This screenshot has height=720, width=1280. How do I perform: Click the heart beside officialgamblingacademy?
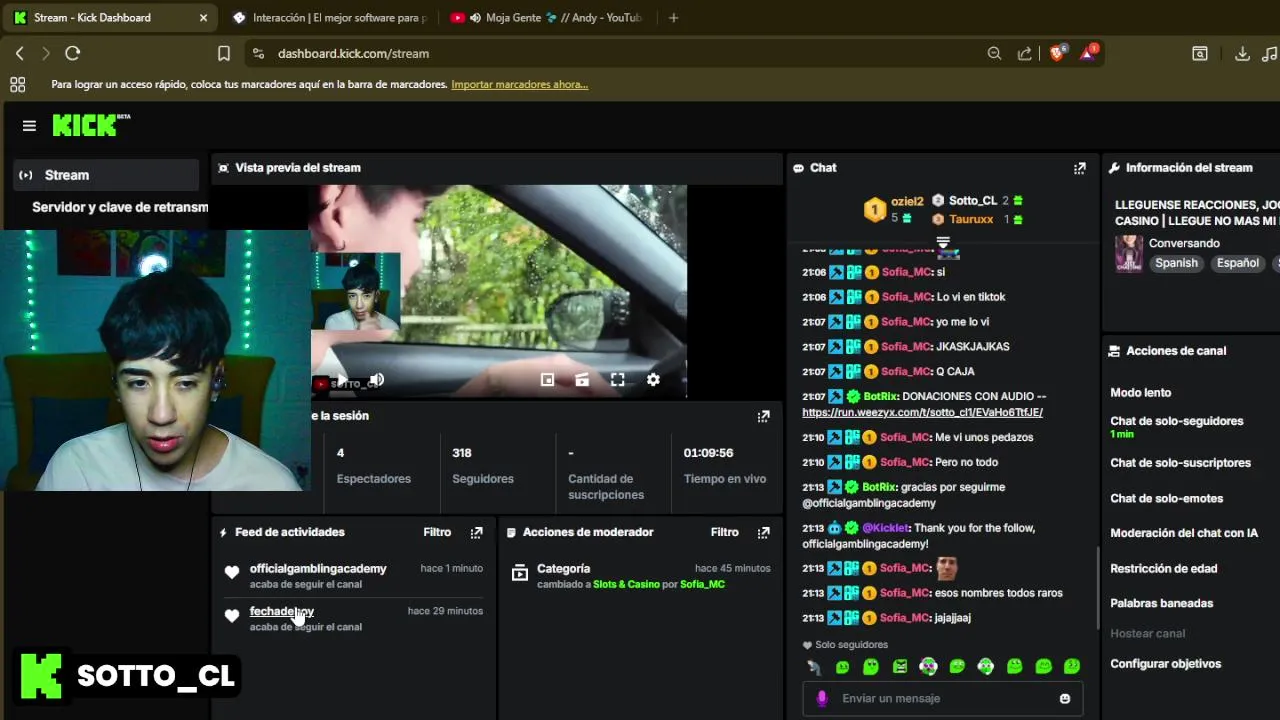point(232,573)
